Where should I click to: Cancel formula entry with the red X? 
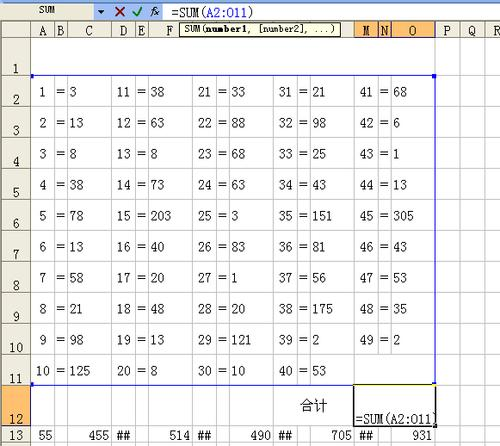pos(120,12)
